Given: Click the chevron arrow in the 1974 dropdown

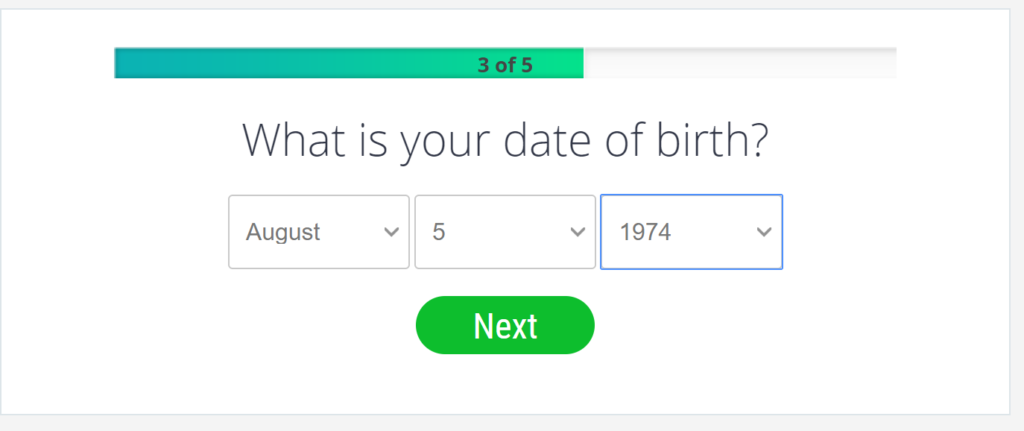Looking at the screenshot, I should click(x=764, y=232).
